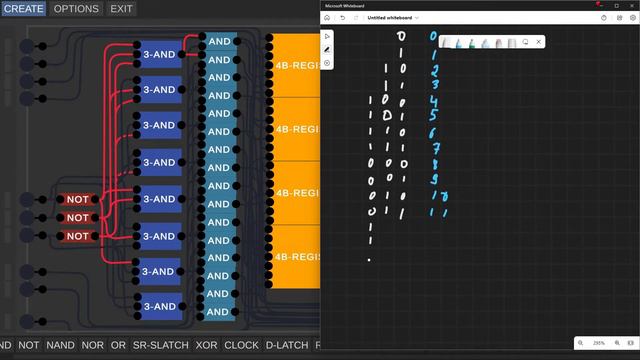This screenshot has height=360, width=640.
Task: Toggle the input feeding the middle NOT gate
Action: pos(27,218)
